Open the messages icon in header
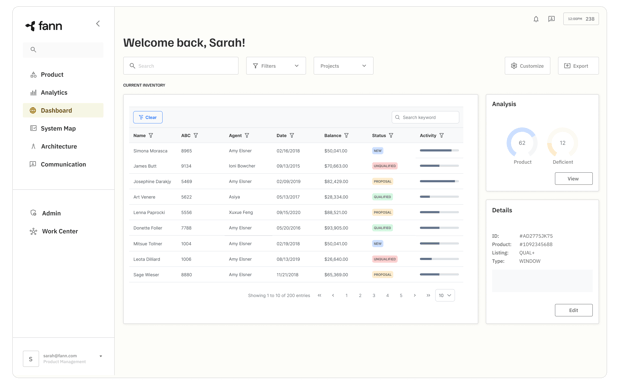The height and width of the screenshot is (385, 620). [x=551, y=19]
